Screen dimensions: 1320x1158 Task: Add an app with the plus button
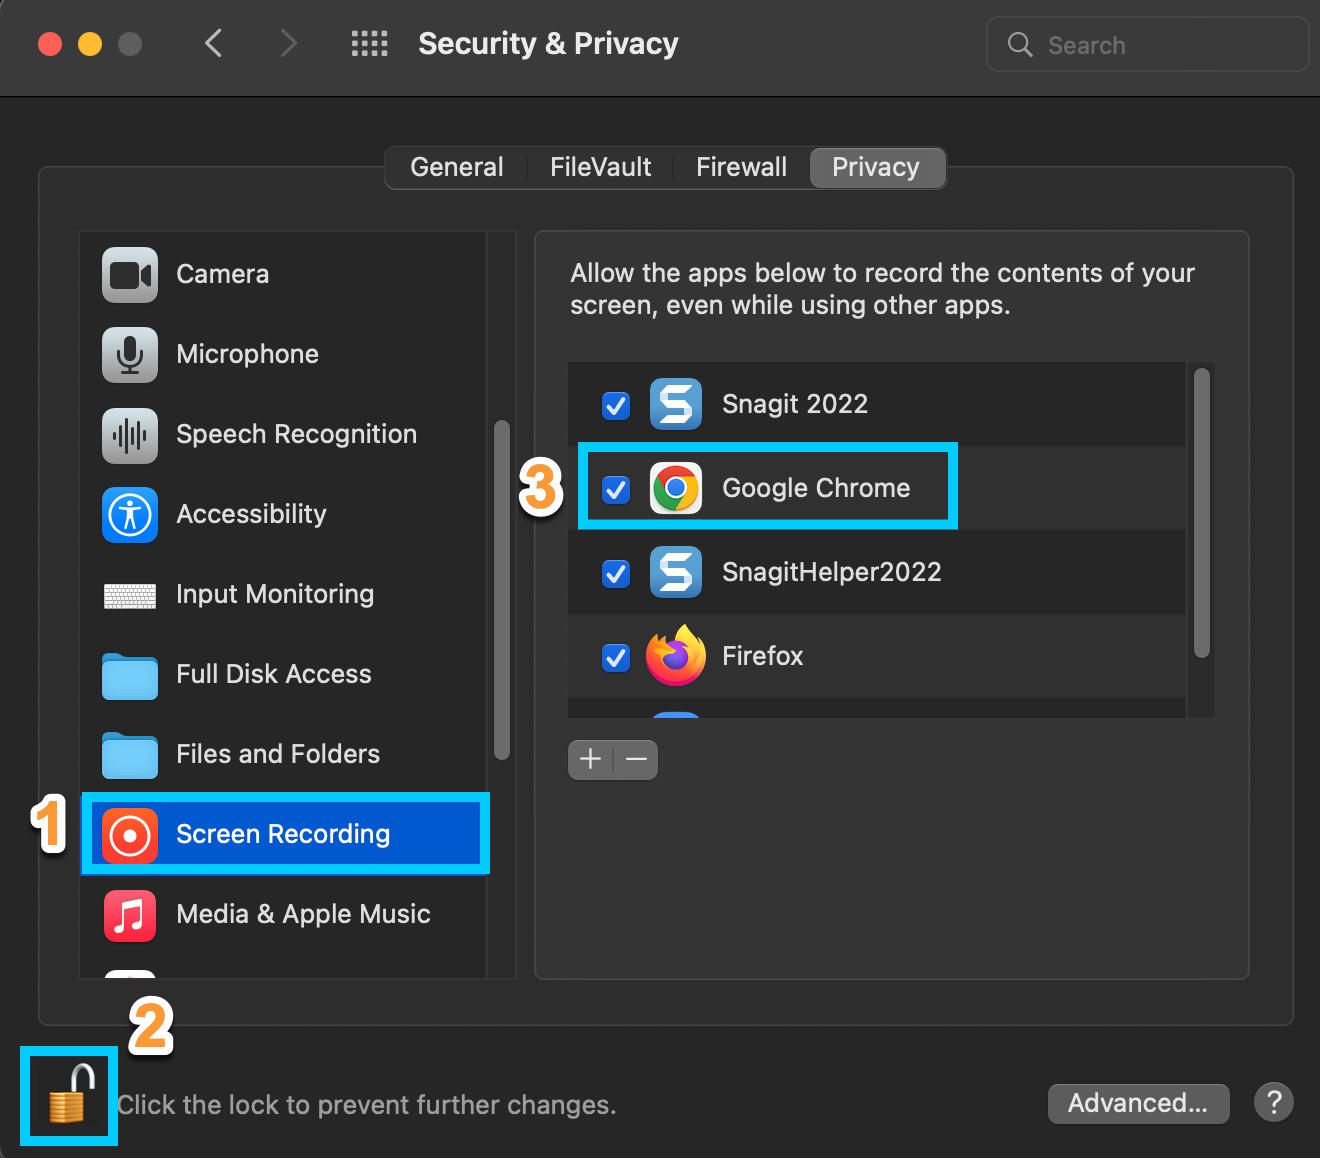tap(591, 760)
